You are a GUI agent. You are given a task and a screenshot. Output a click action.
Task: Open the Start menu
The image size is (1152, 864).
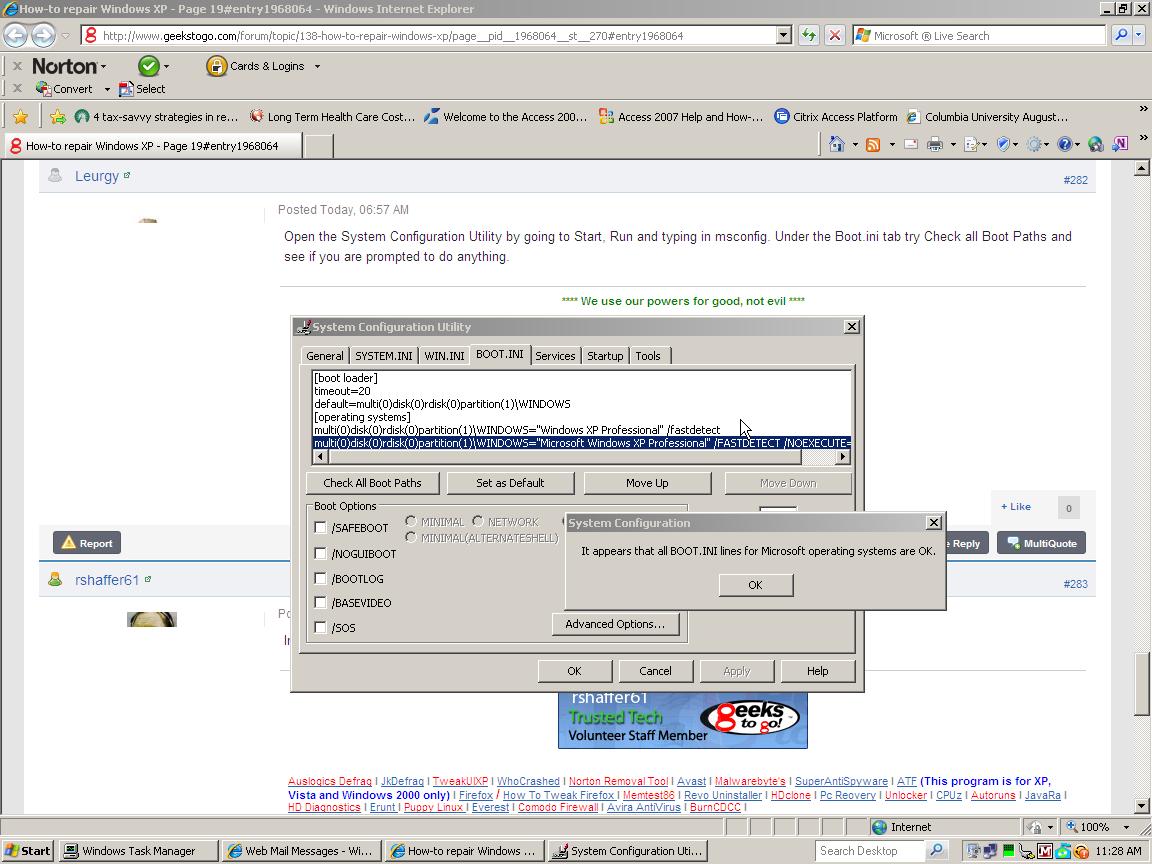click(27, 851)
